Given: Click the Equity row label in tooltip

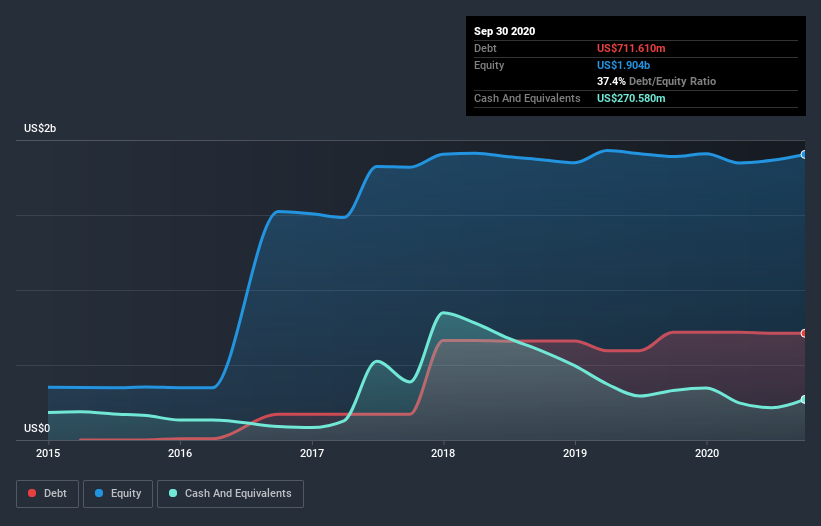Looking at the screenshot, I should click(x=489, y=65).
